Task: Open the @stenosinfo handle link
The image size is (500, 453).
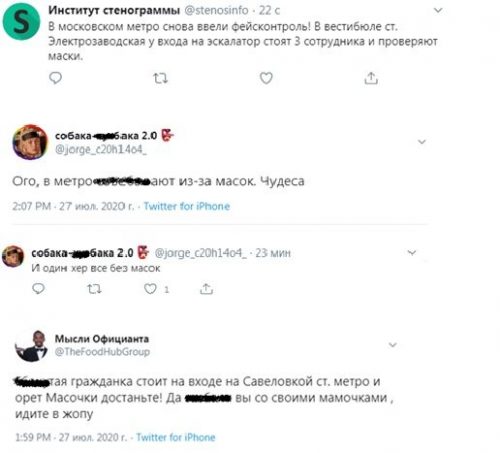Action: (x=217, y=10)
